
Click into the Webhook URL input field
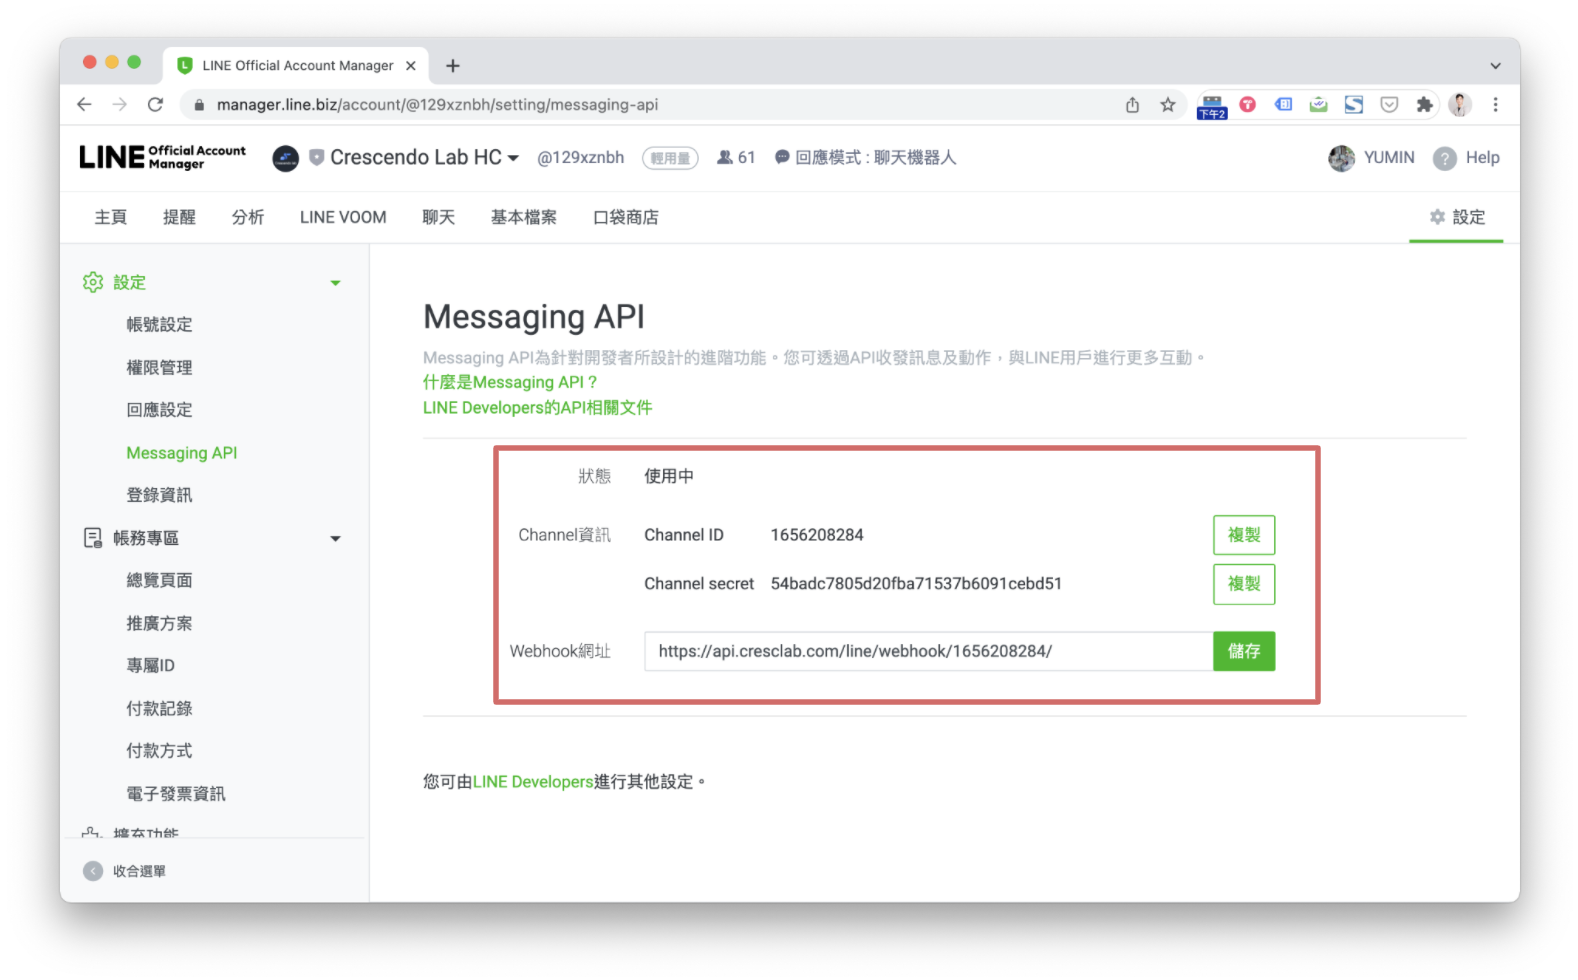(x=927, y=651)
